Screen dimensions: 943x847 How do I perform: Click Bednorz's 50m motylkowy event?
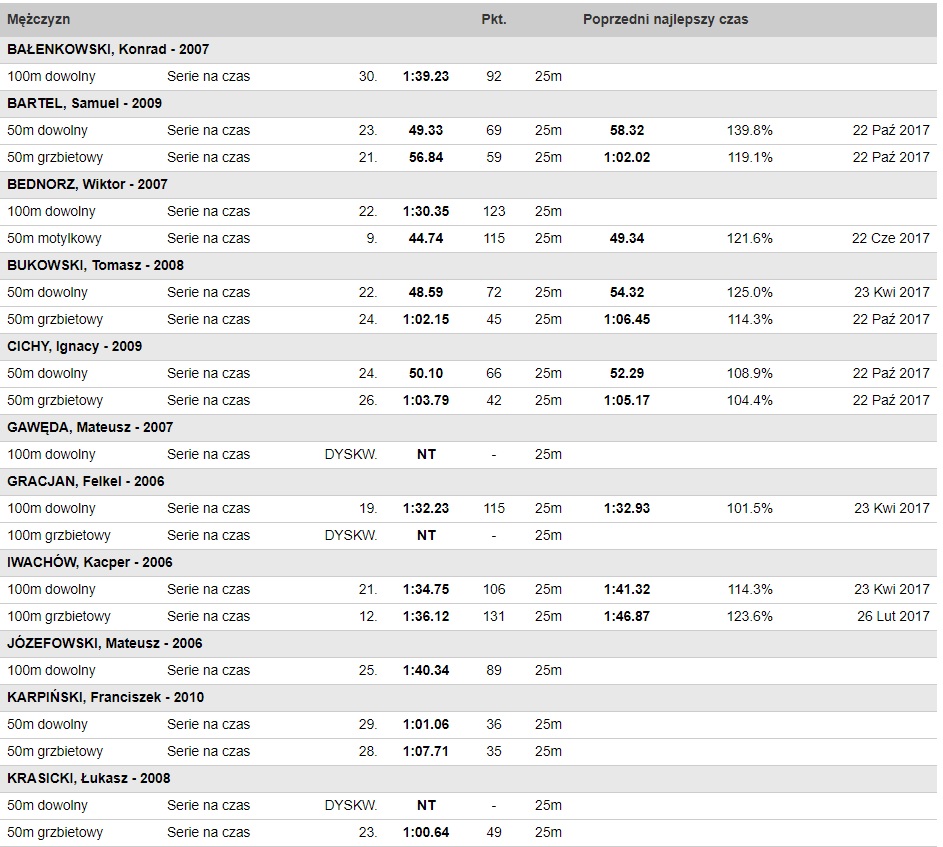pos(54,238)
